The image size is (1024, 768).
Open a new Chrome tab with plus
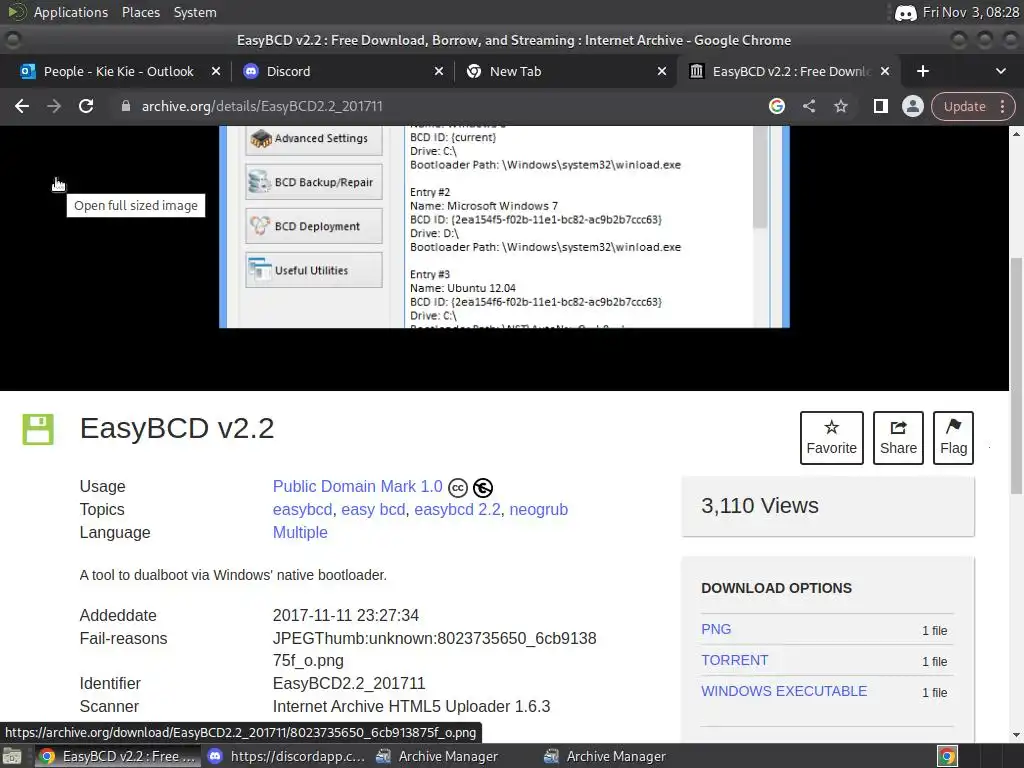coord(922,71)
